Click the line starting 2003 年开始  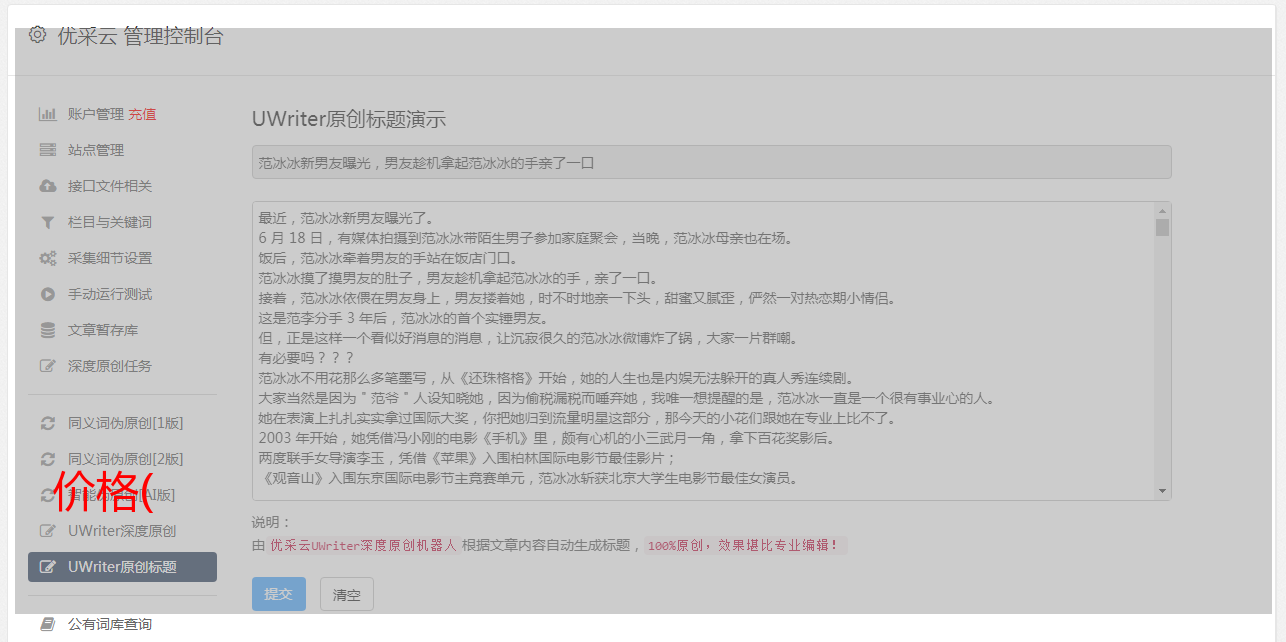[546, 438]
